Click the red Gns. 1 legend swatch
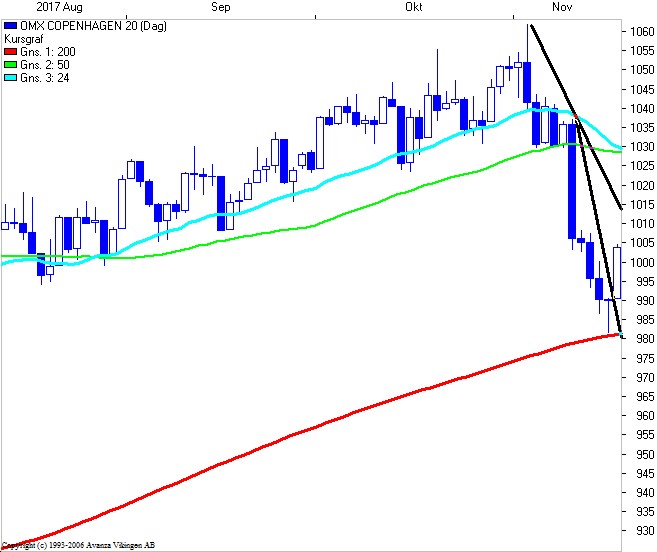The image size is (657, 552). tap(10, 51)
